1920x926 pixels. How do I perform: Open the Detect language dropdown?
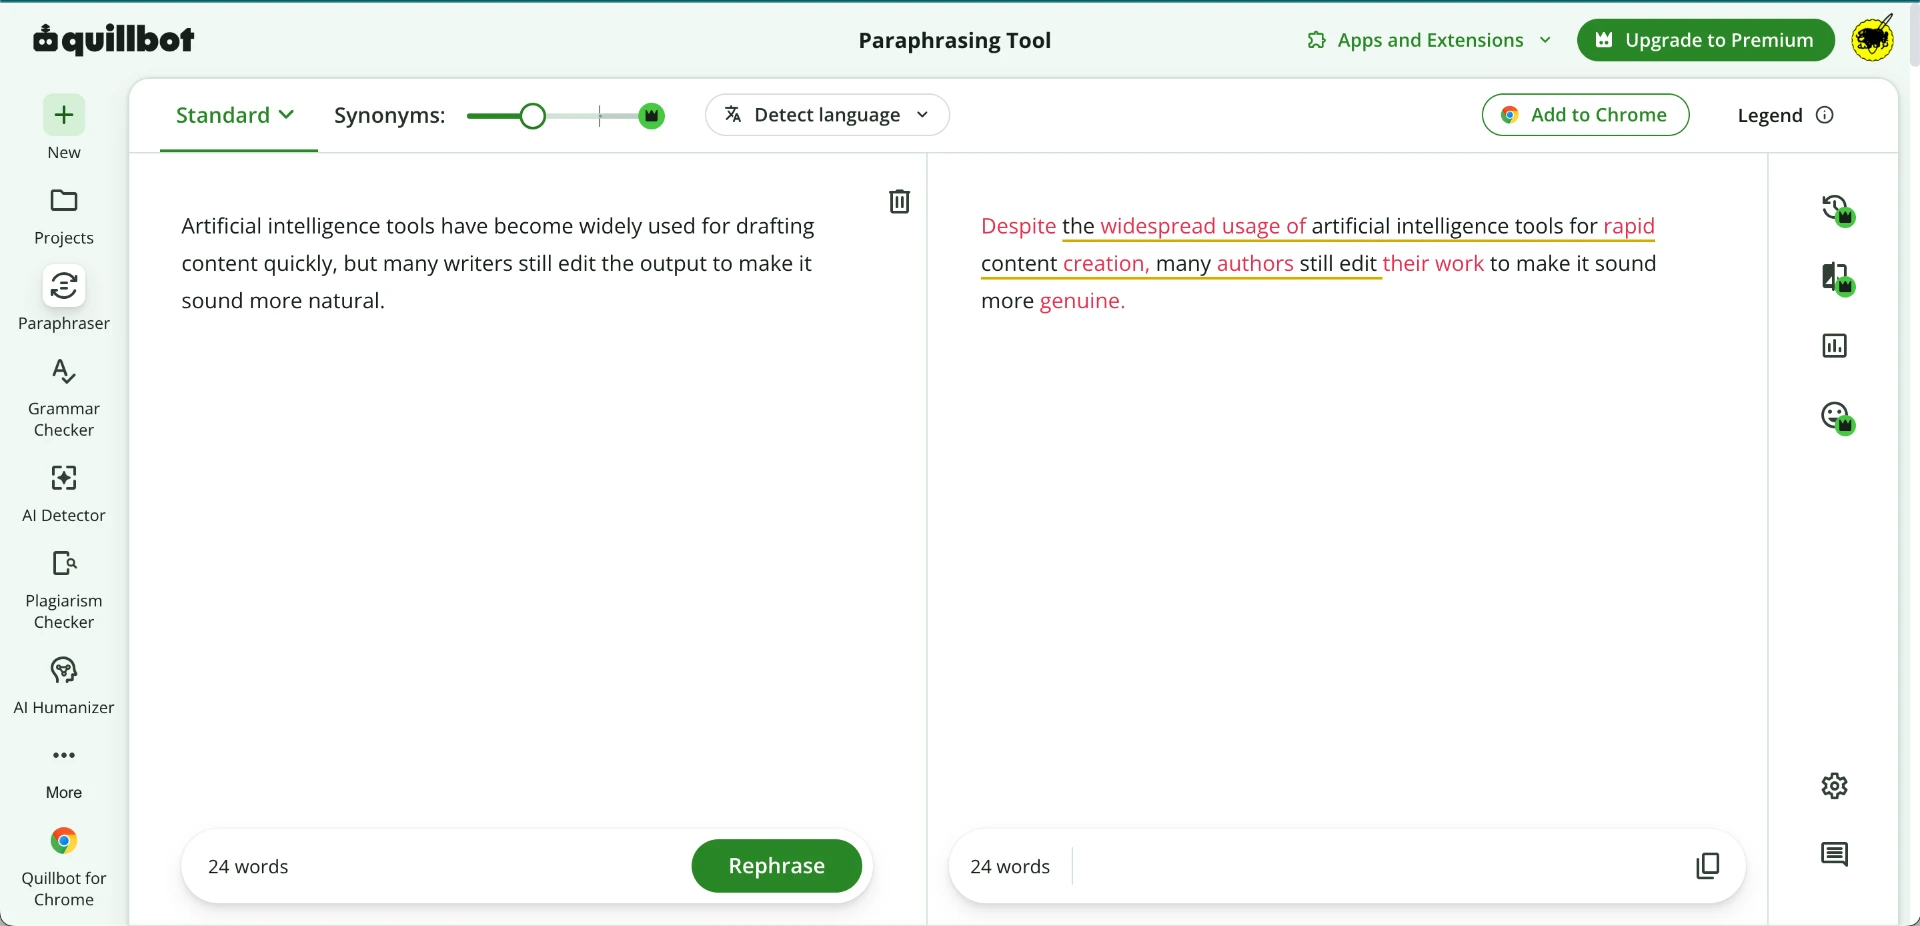(827, 115)
